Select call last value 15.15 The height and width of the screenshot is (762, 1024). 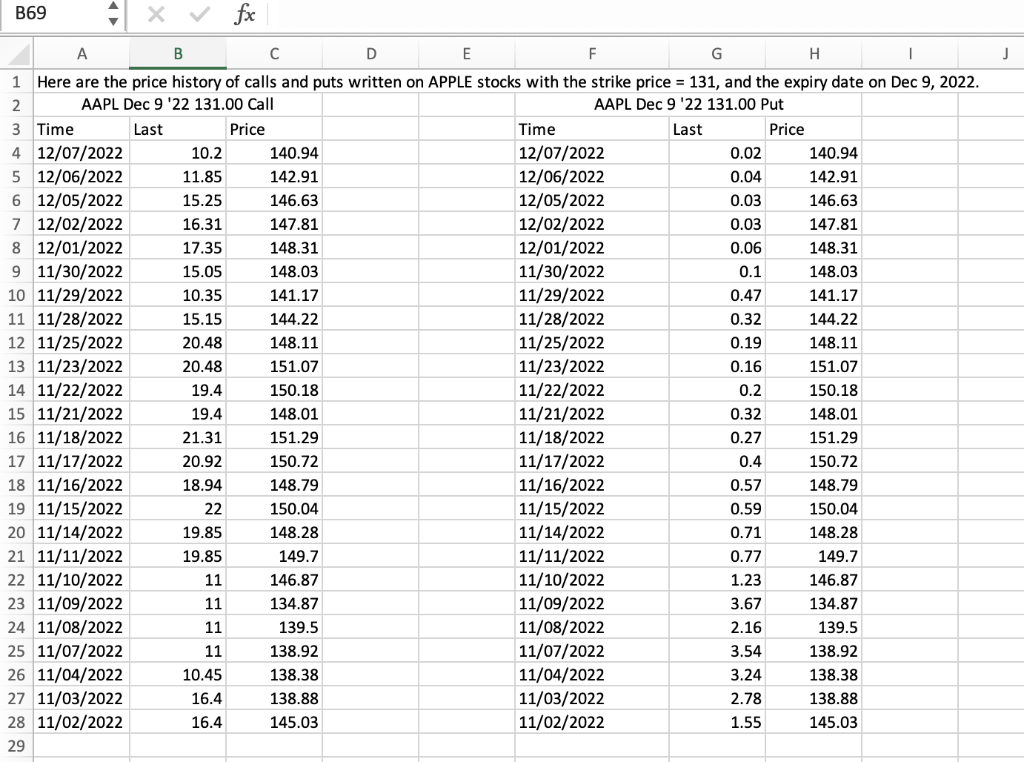point(178,319)
